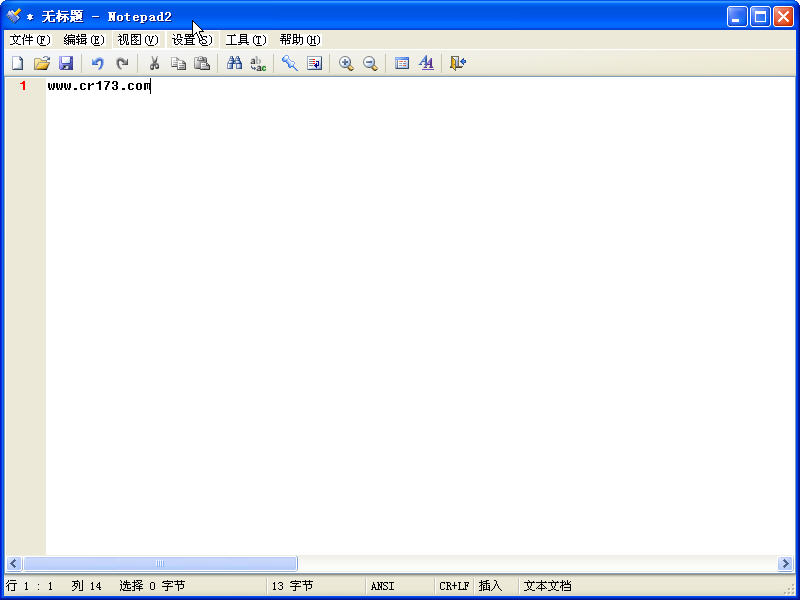
Task: Open a file with folder icon
Action: click(41, 63)
